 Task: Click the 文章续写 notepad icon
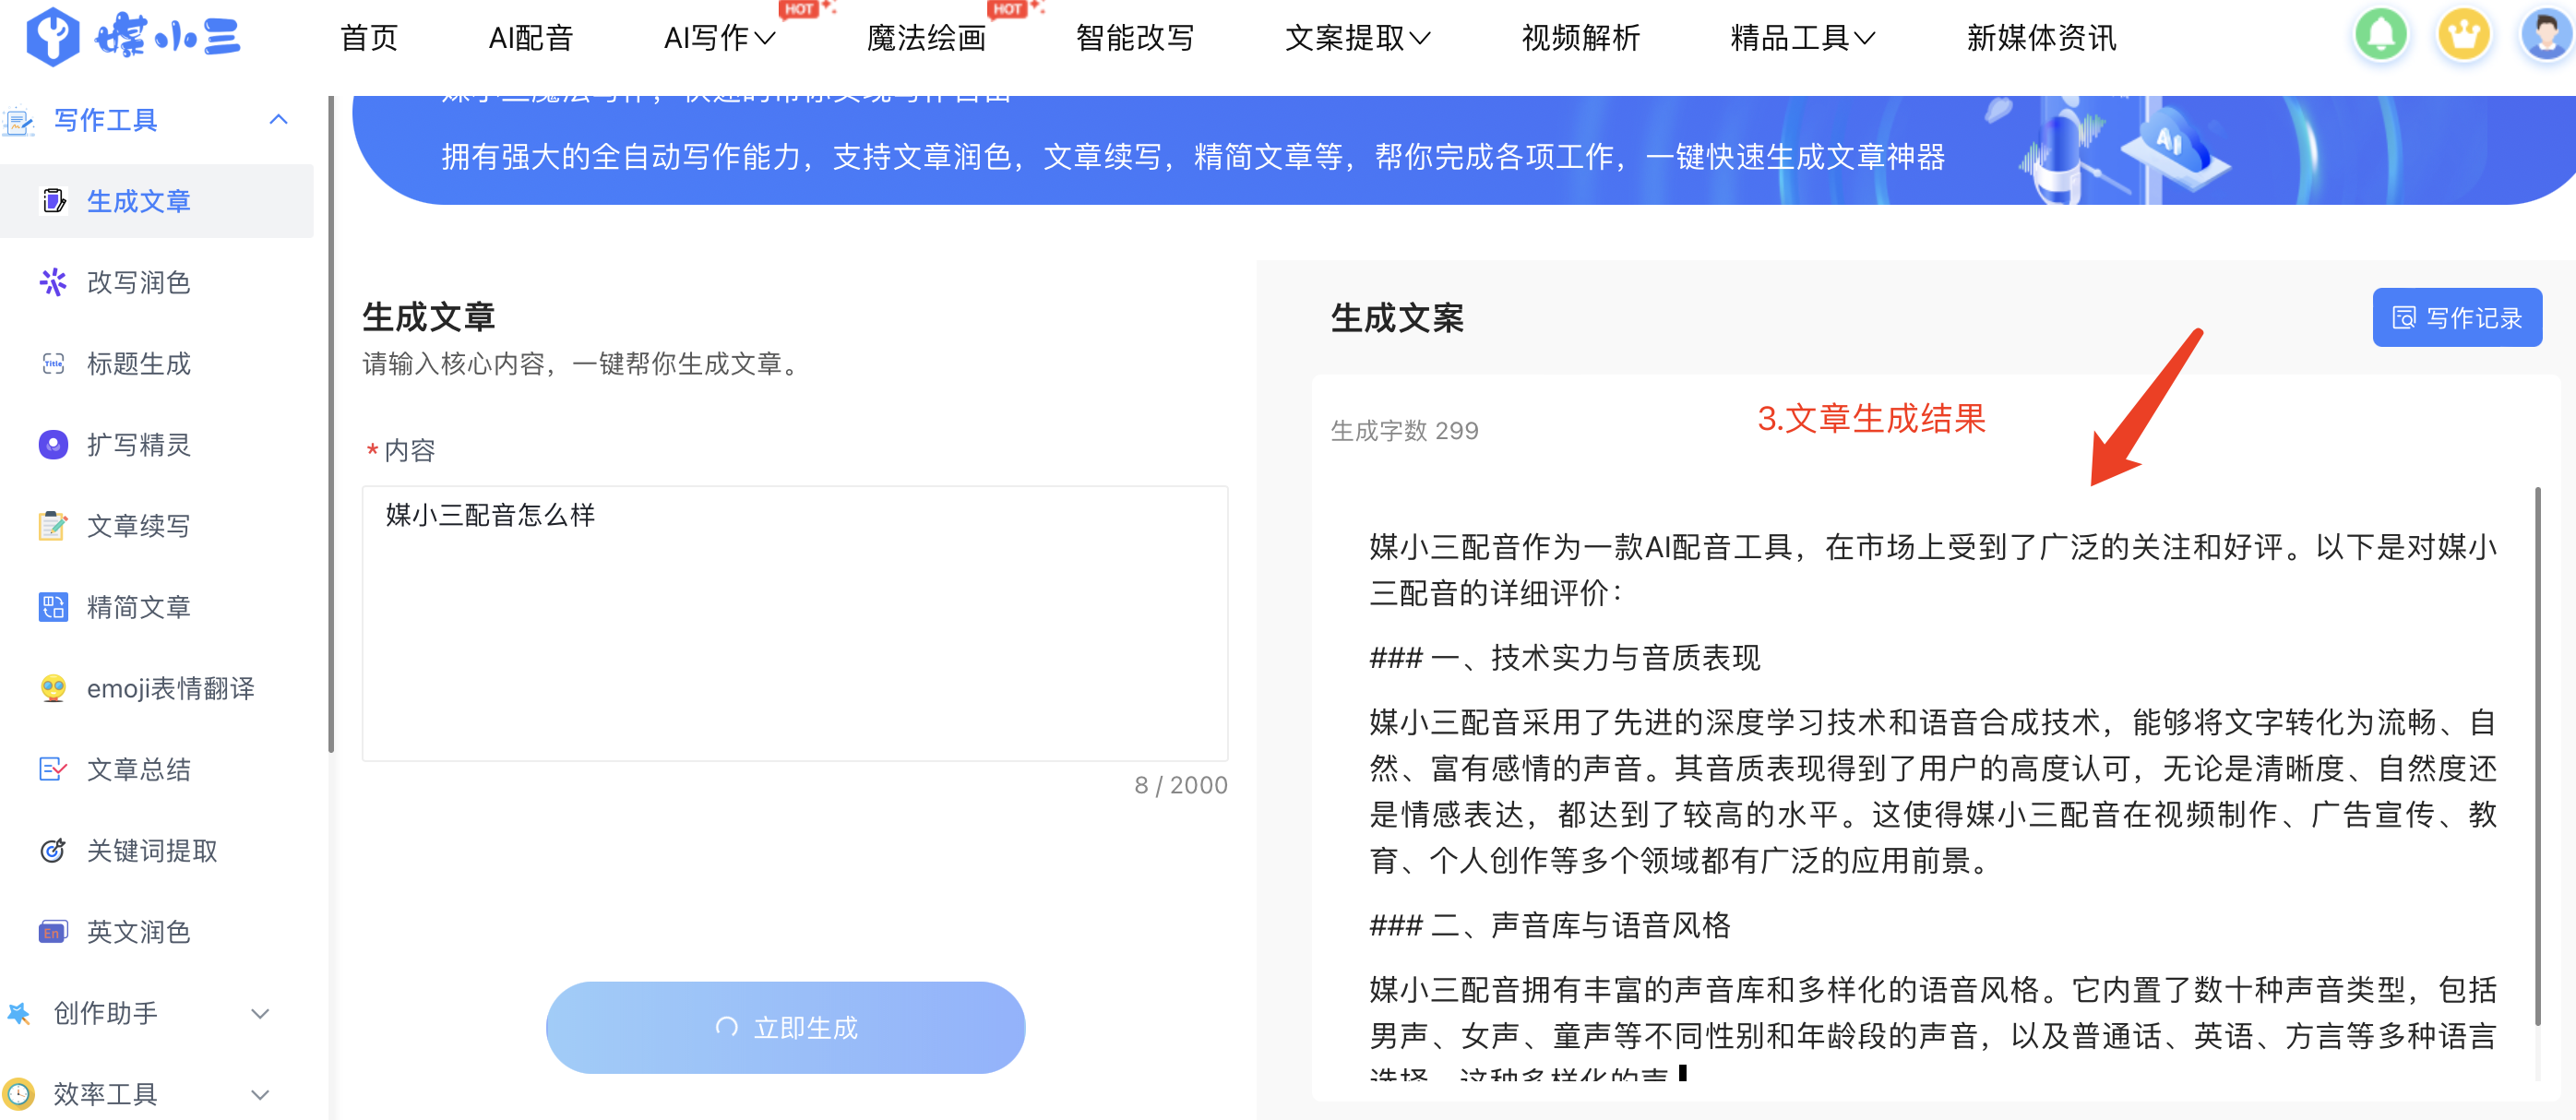click(x=53, y=525)
